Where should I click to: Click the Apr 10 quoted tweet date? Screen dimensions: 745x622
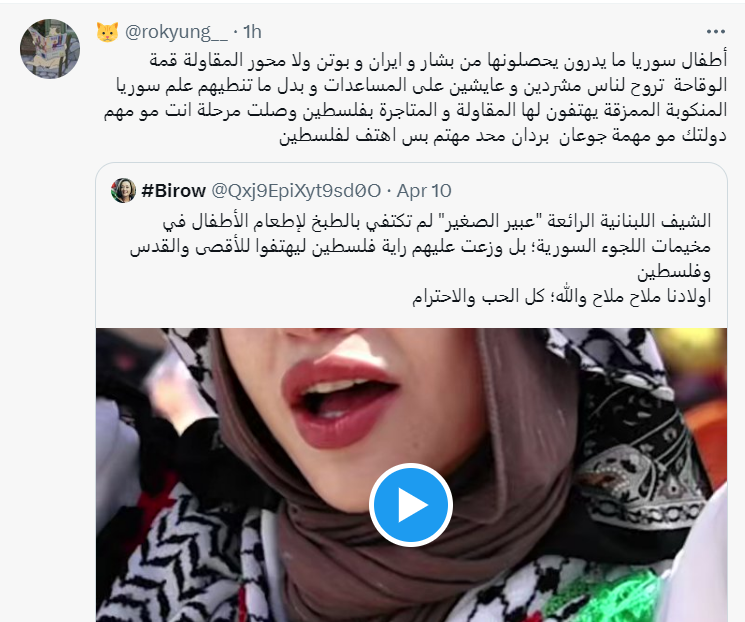(424, 191)
